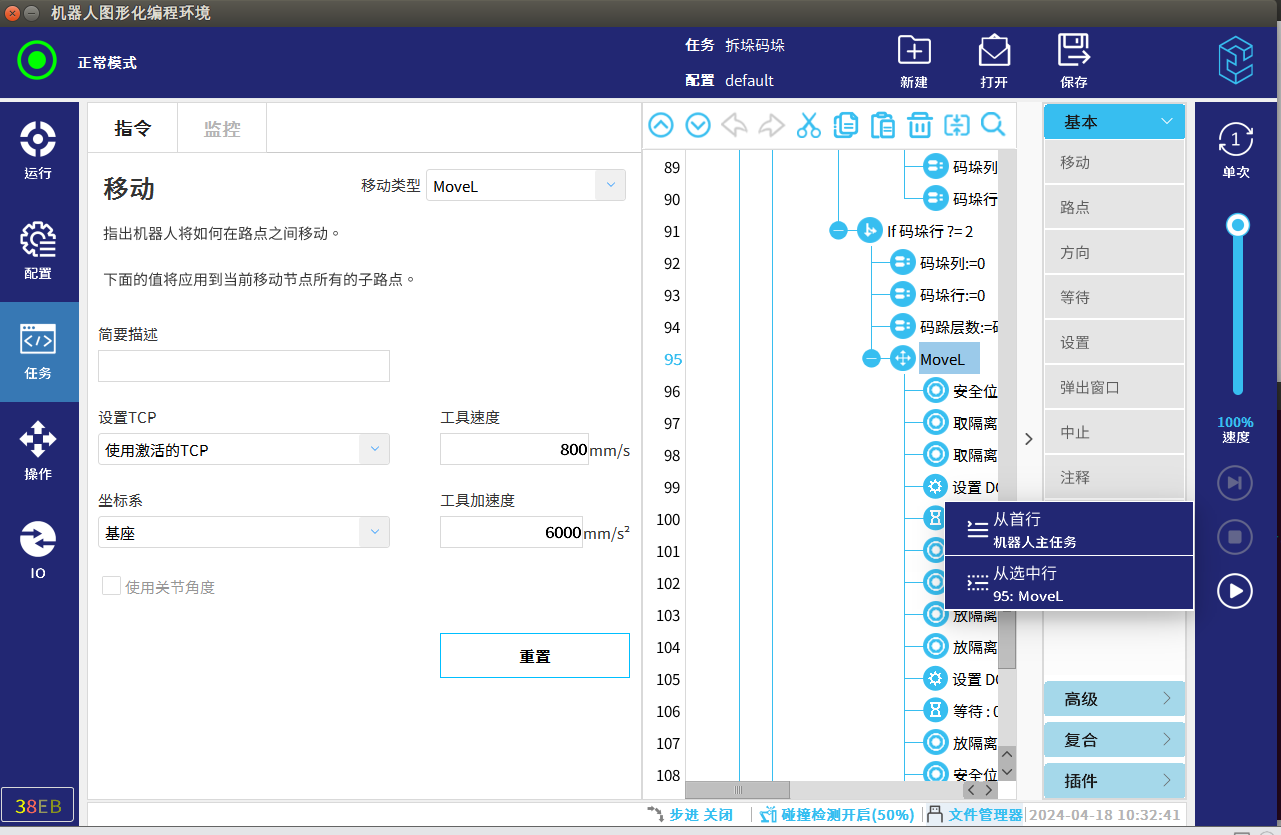Image resolution: width=1281 pixels, height=835 pixels.
Task: Click the speed slider handle
Action: [x=1238, y=225]
